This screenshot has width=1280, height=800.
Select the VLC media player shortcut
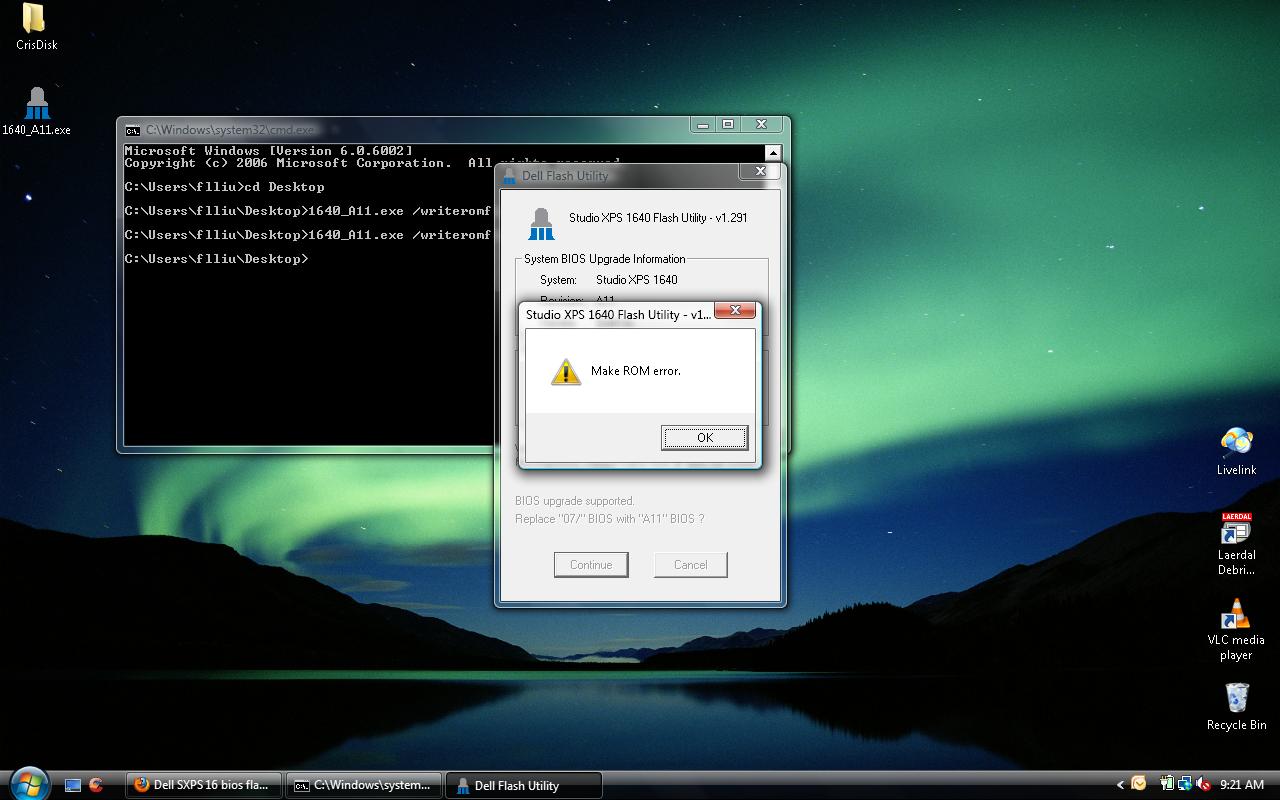click(1236, 630)
